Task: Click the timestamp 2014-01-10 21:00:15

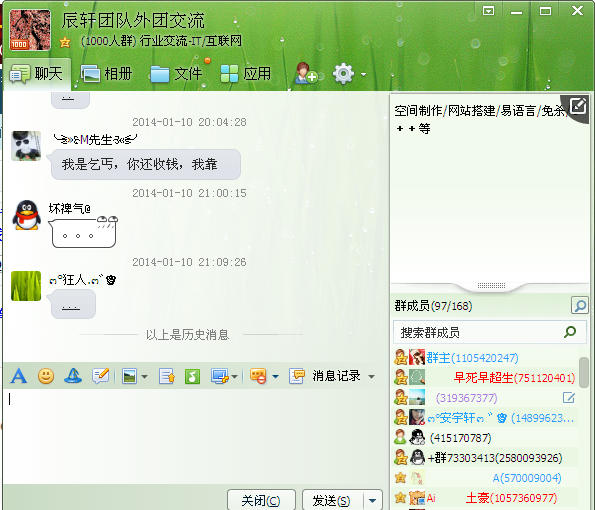Action: [x=189, y=193]
